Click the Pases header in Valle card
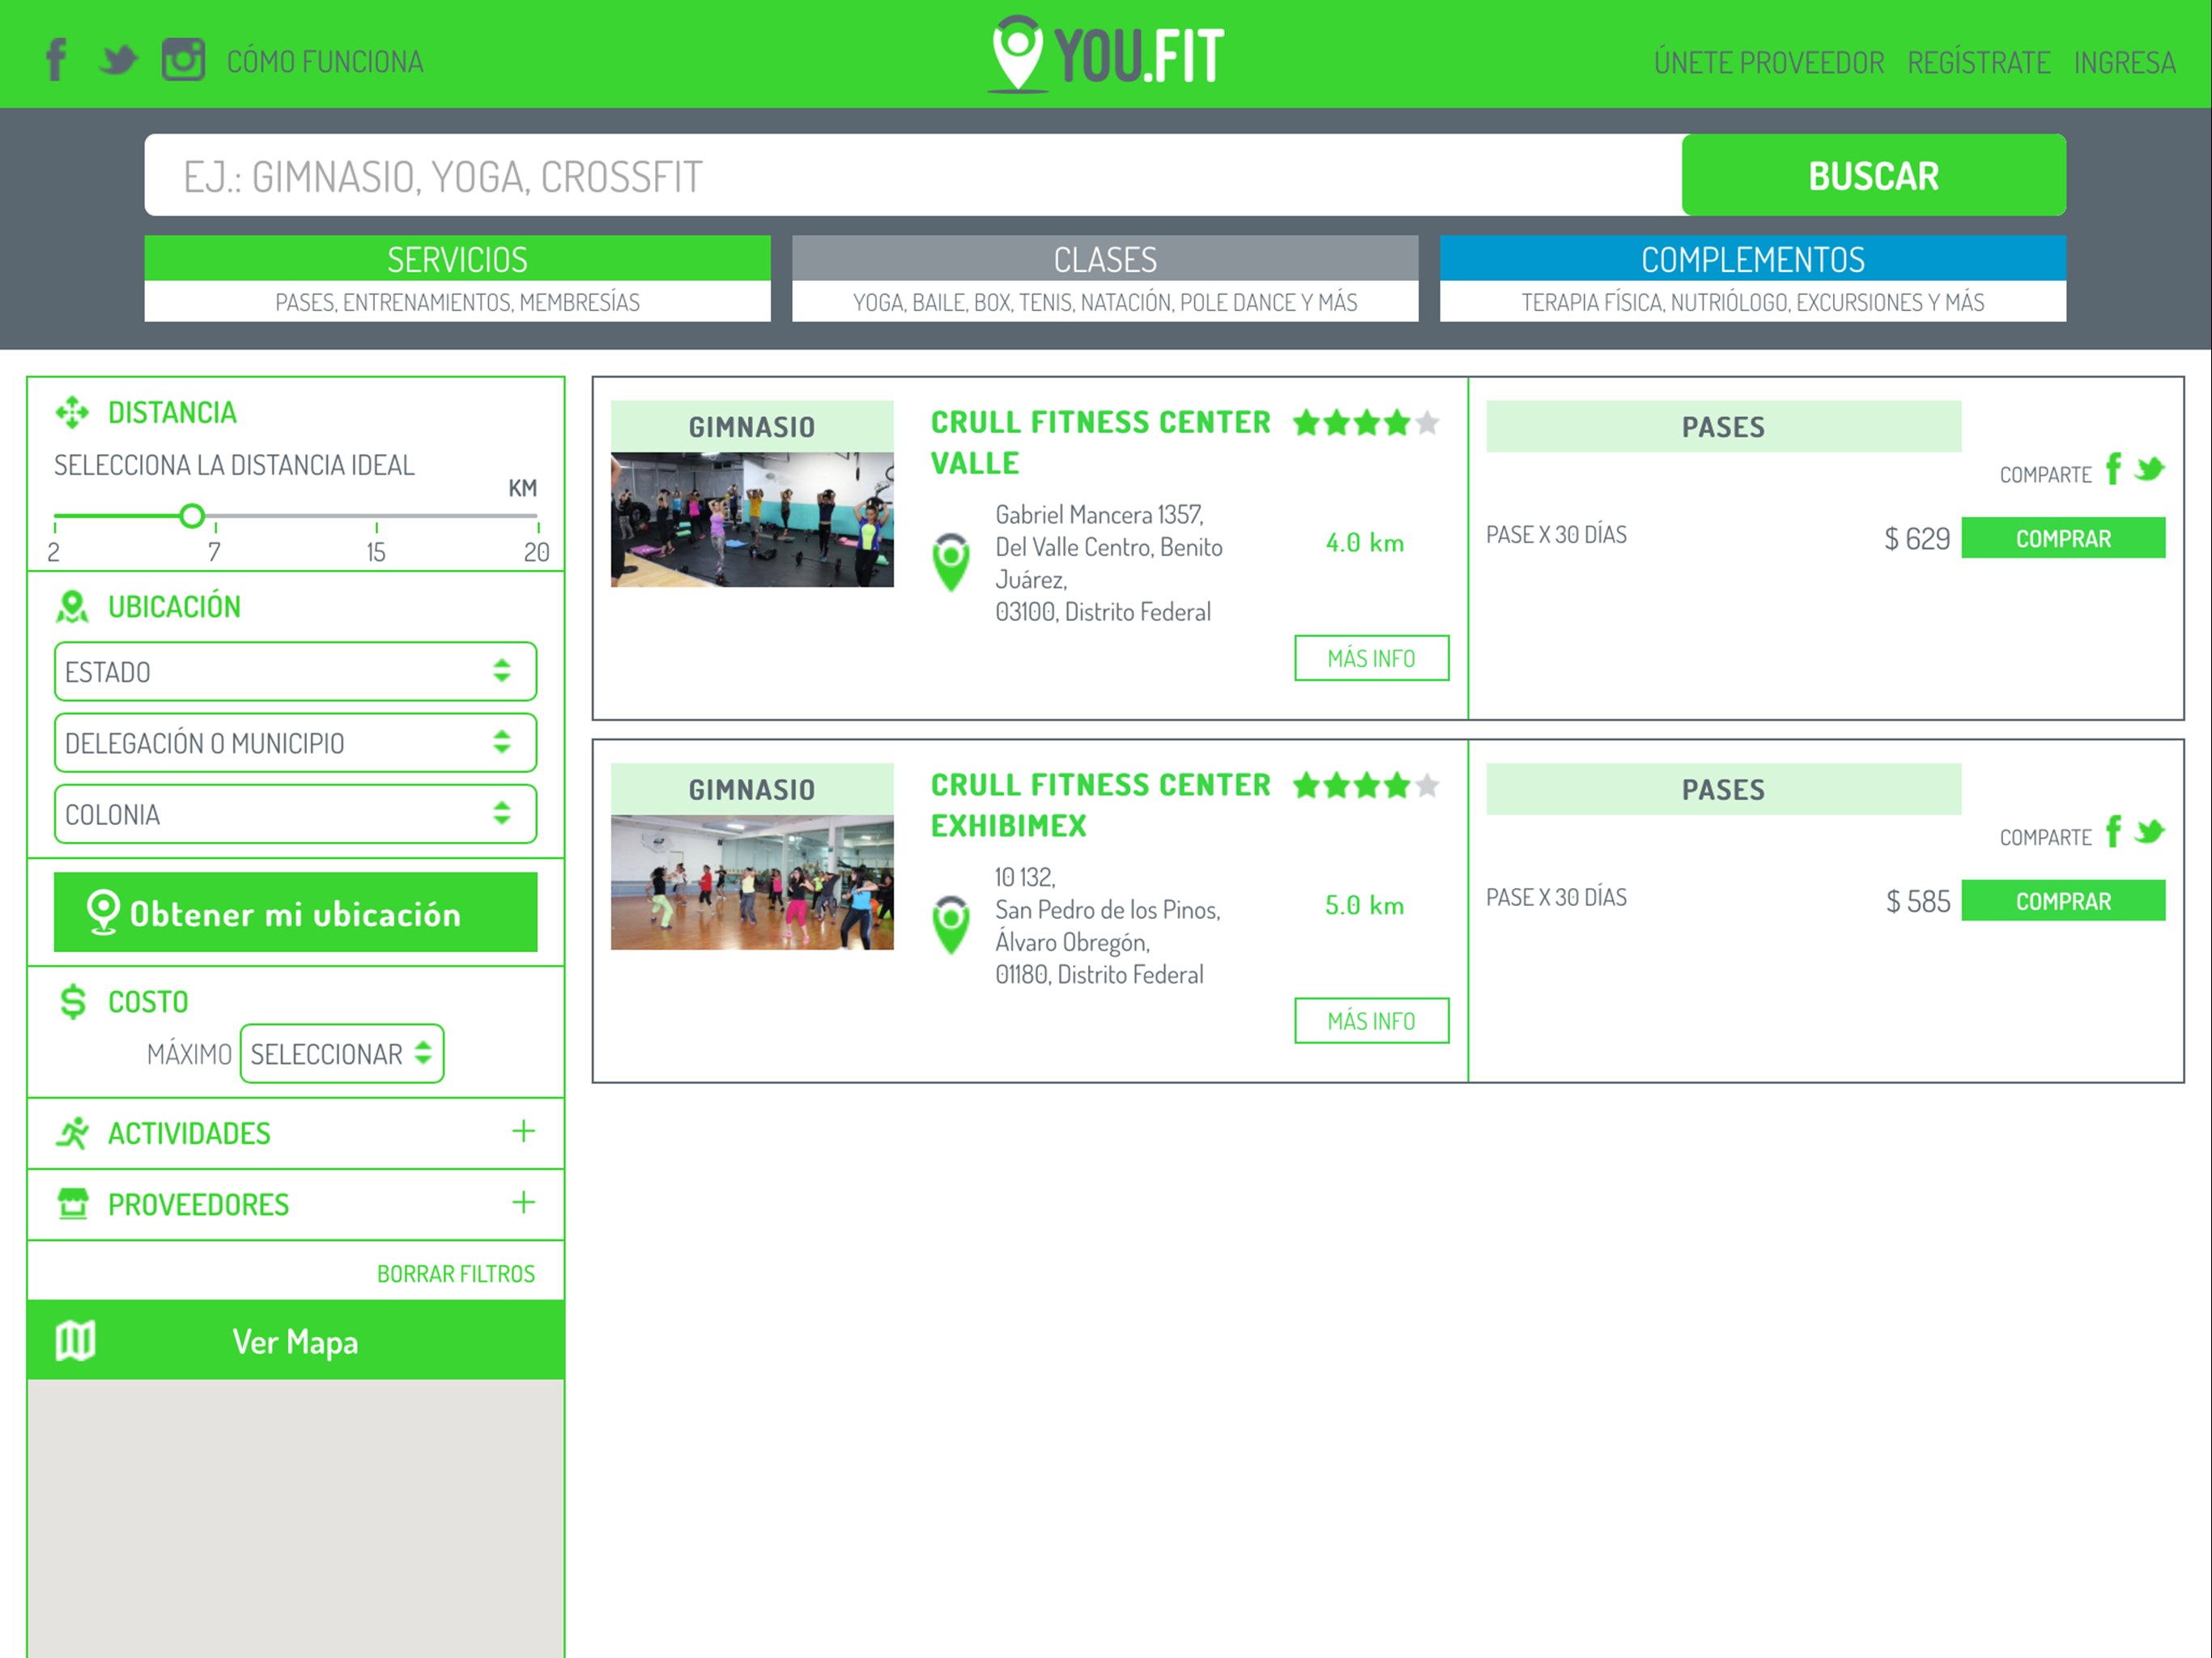This screenshot has height=1658, width=2212. coord(1723,427)
